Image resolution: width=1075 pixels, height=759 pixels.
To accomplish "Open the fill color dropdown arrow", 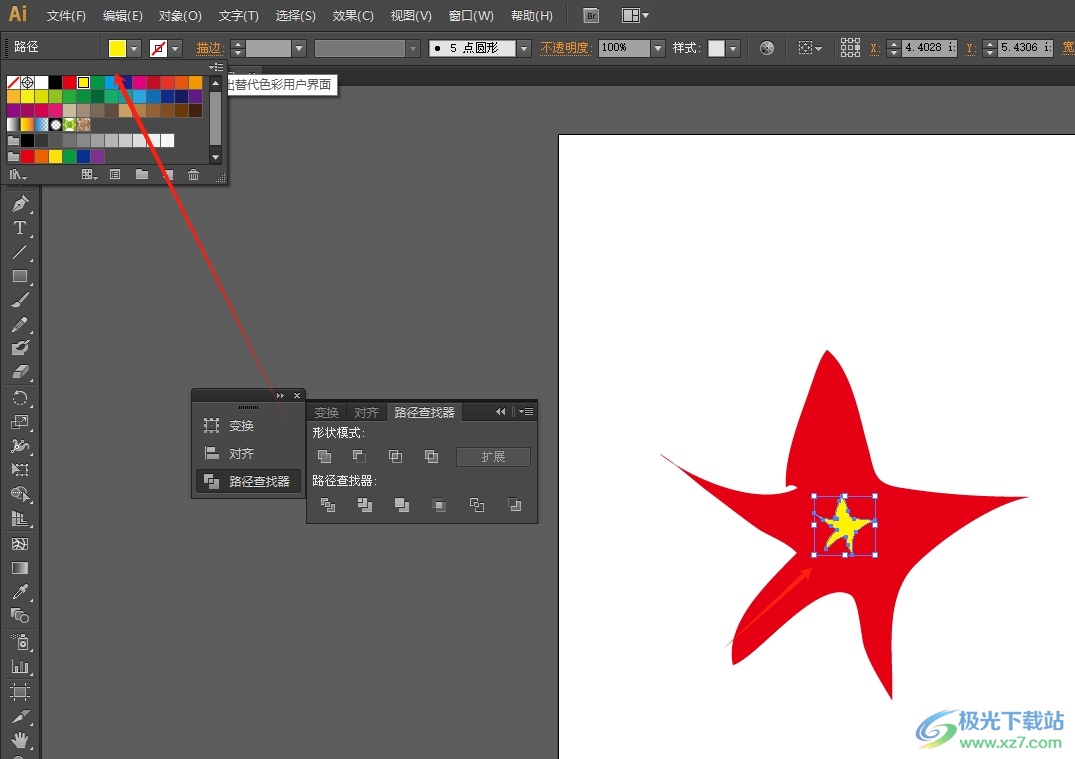I will [135, 49].
